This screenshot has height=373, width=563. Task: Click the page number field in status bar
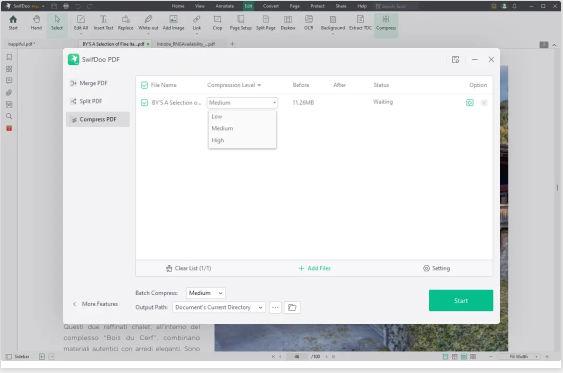pyautogui.click(x=297, y=356)
